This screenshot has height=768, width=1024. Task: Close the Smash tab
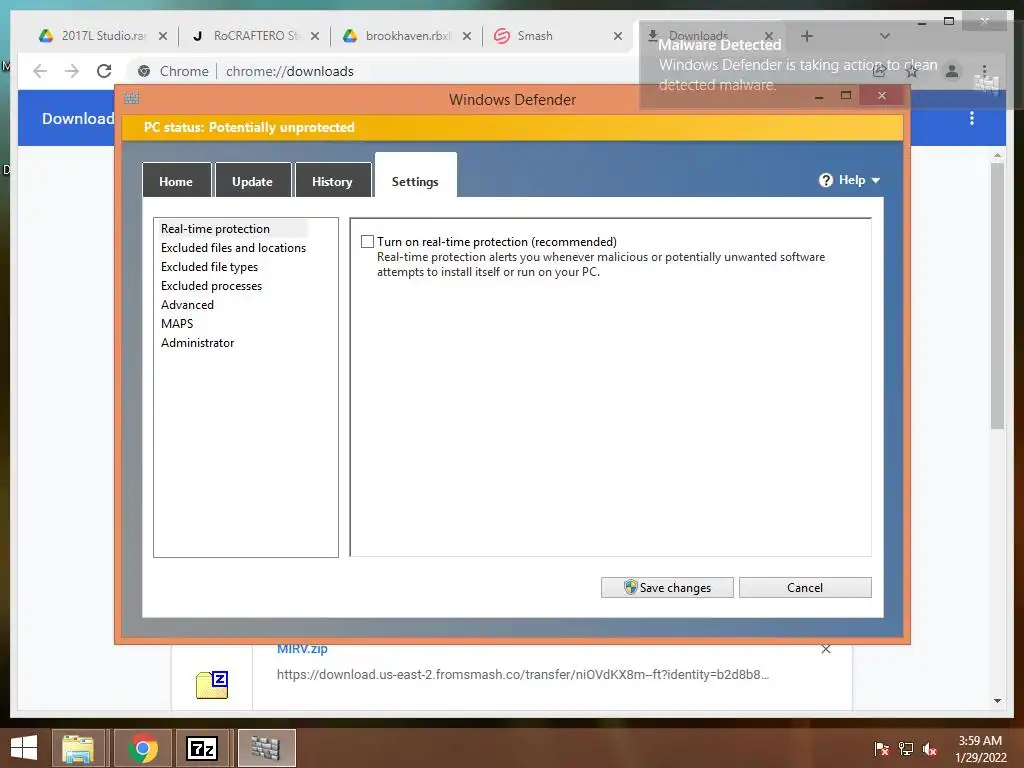click(618, 36)
